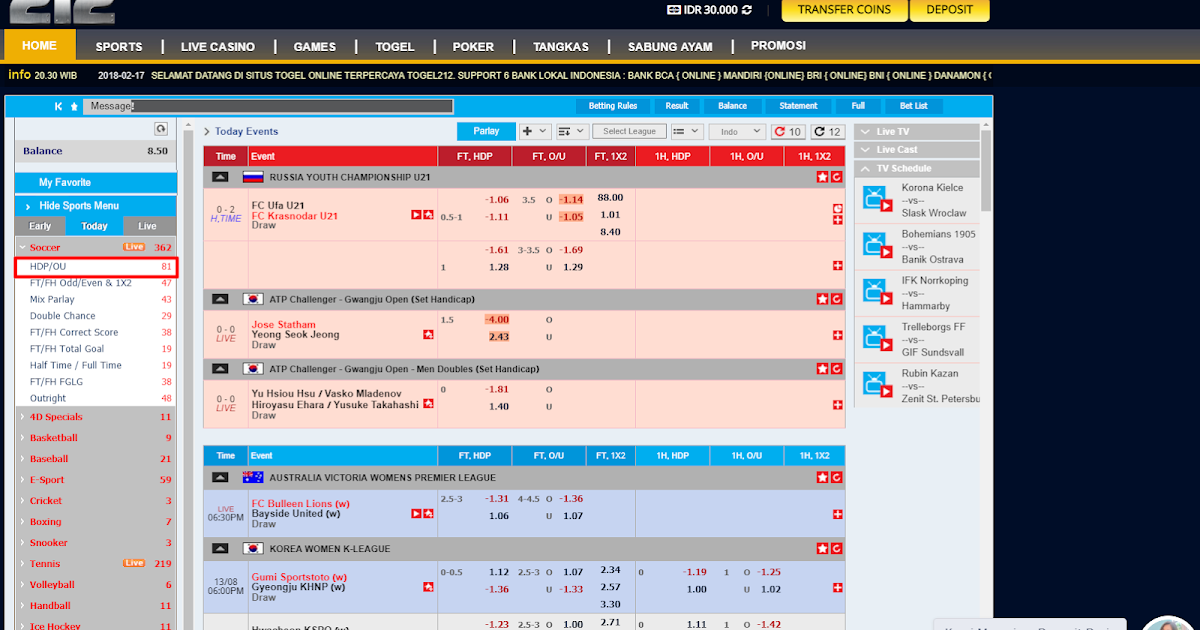Open live TV for Korona Kielce vs Slask Wroclaw

tap(877, 200)
